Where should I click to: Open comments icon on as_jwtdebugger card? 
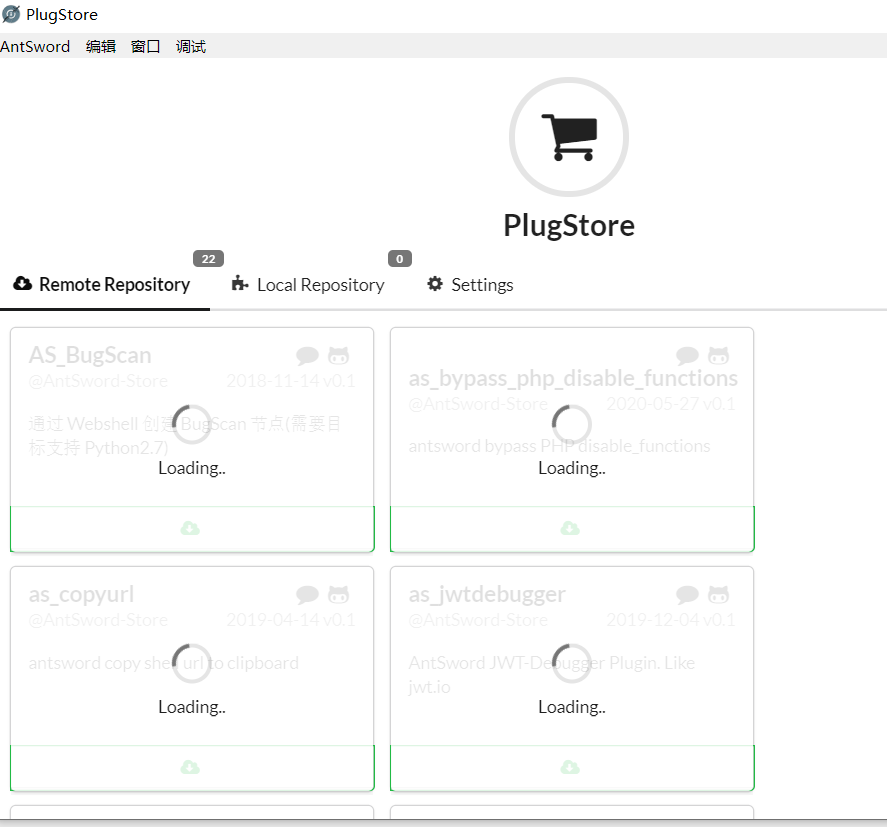pos(688,595)
